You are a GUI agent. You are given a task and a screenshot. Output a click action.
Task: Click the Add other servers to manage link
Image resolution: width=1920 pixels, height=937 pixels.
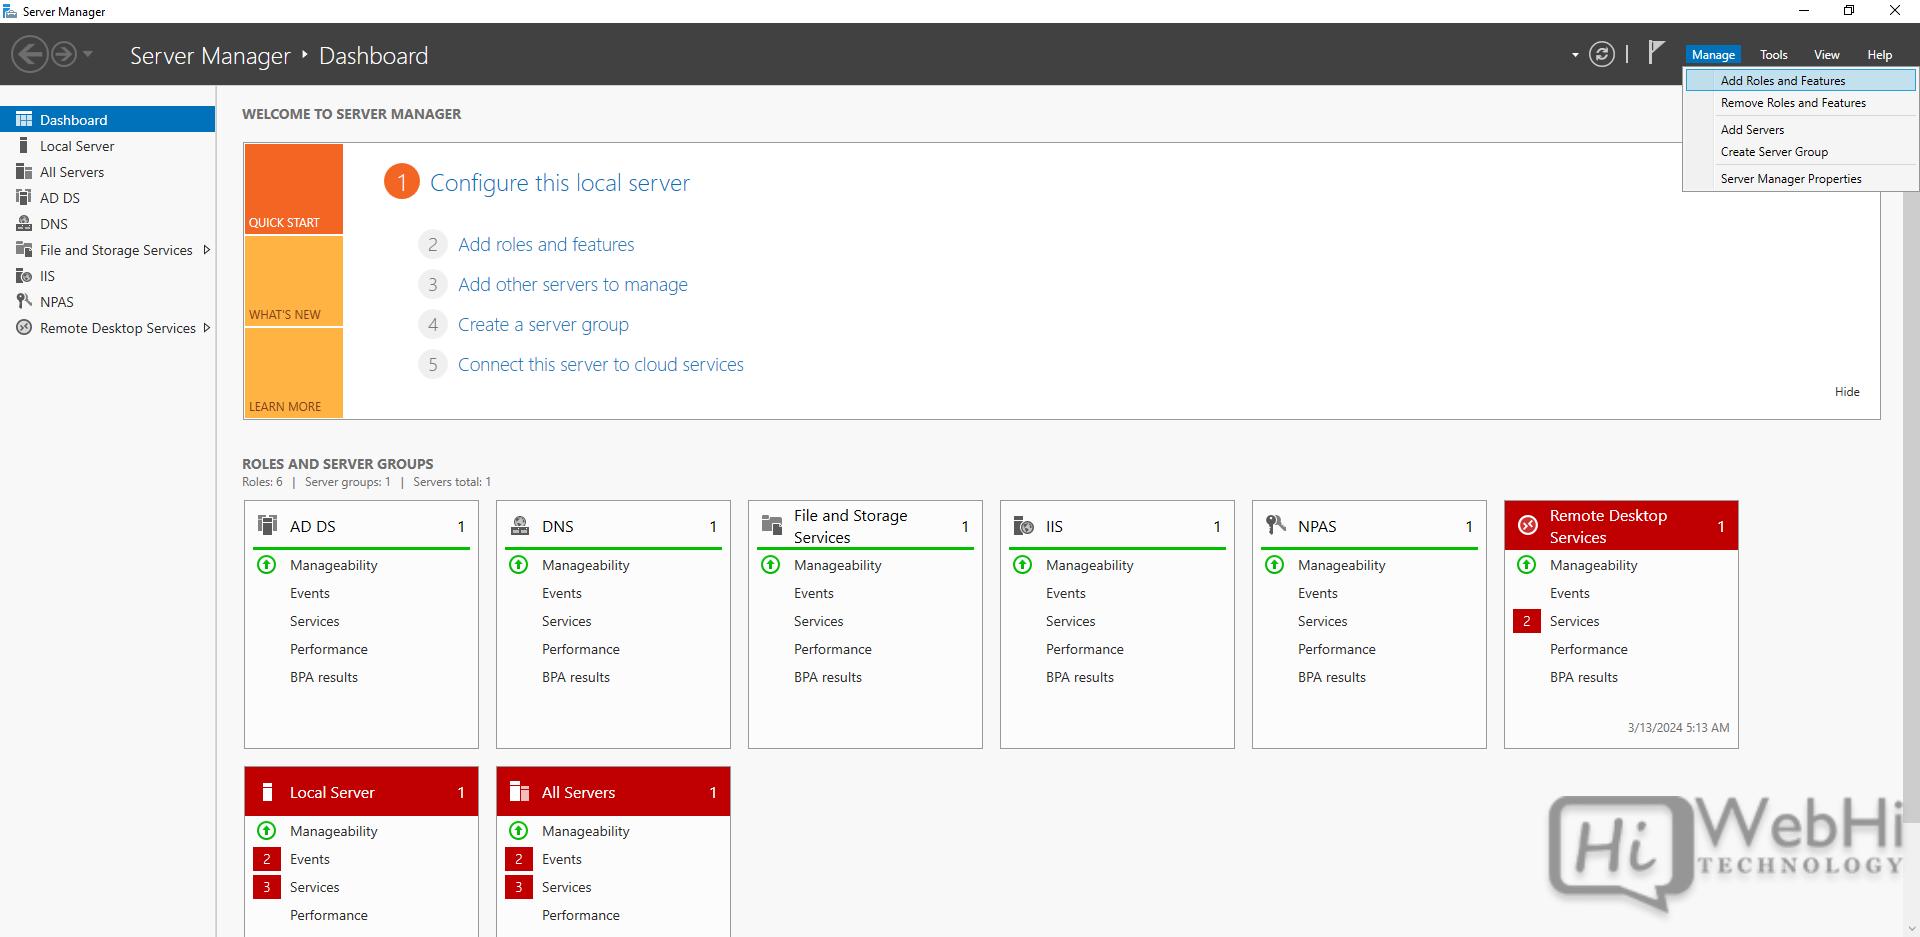[572, 285]
